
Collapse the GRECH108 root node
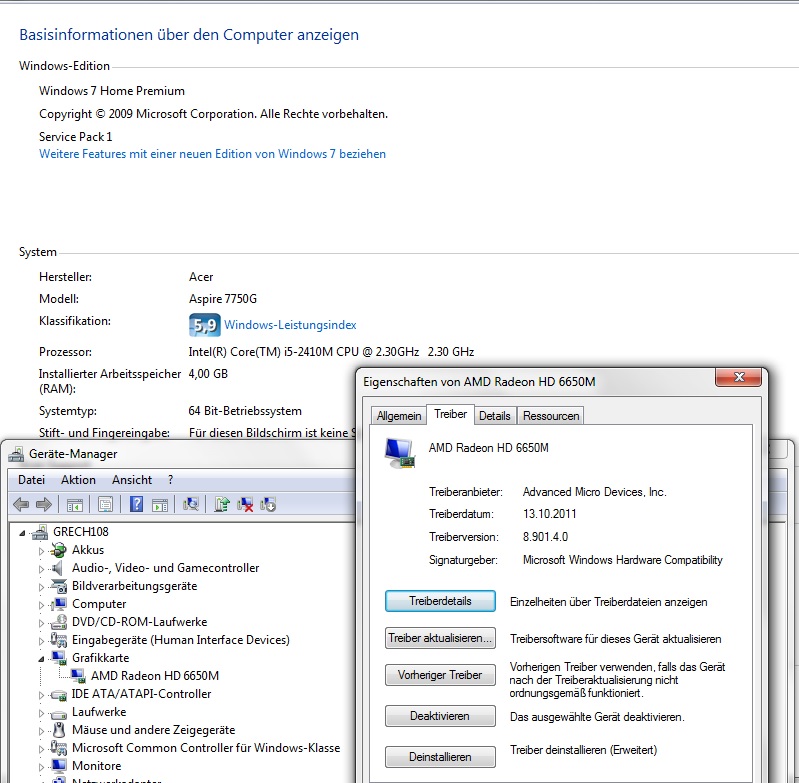22,533
